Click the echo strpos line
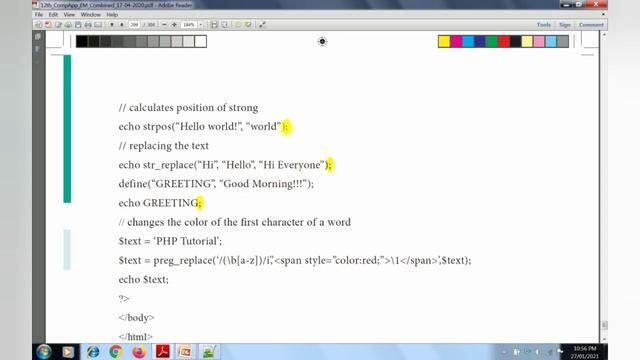The width and height of the screenshot is (640, 360). 204,127
